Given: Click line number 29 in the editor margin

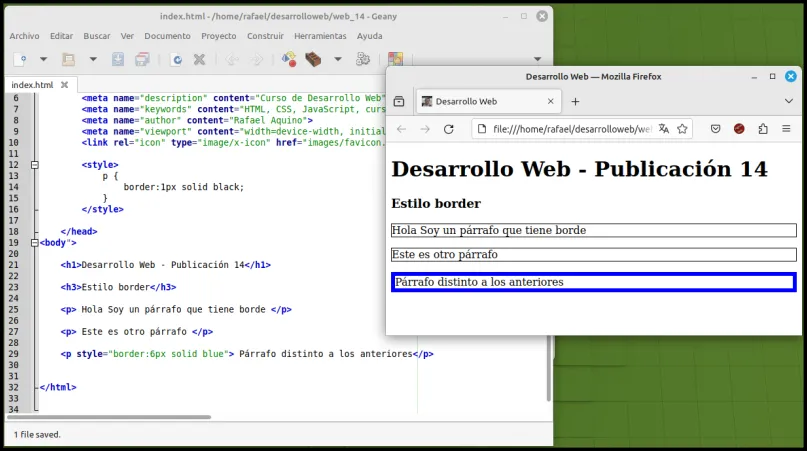Looking at the screenshot, I should pos(13,354).
